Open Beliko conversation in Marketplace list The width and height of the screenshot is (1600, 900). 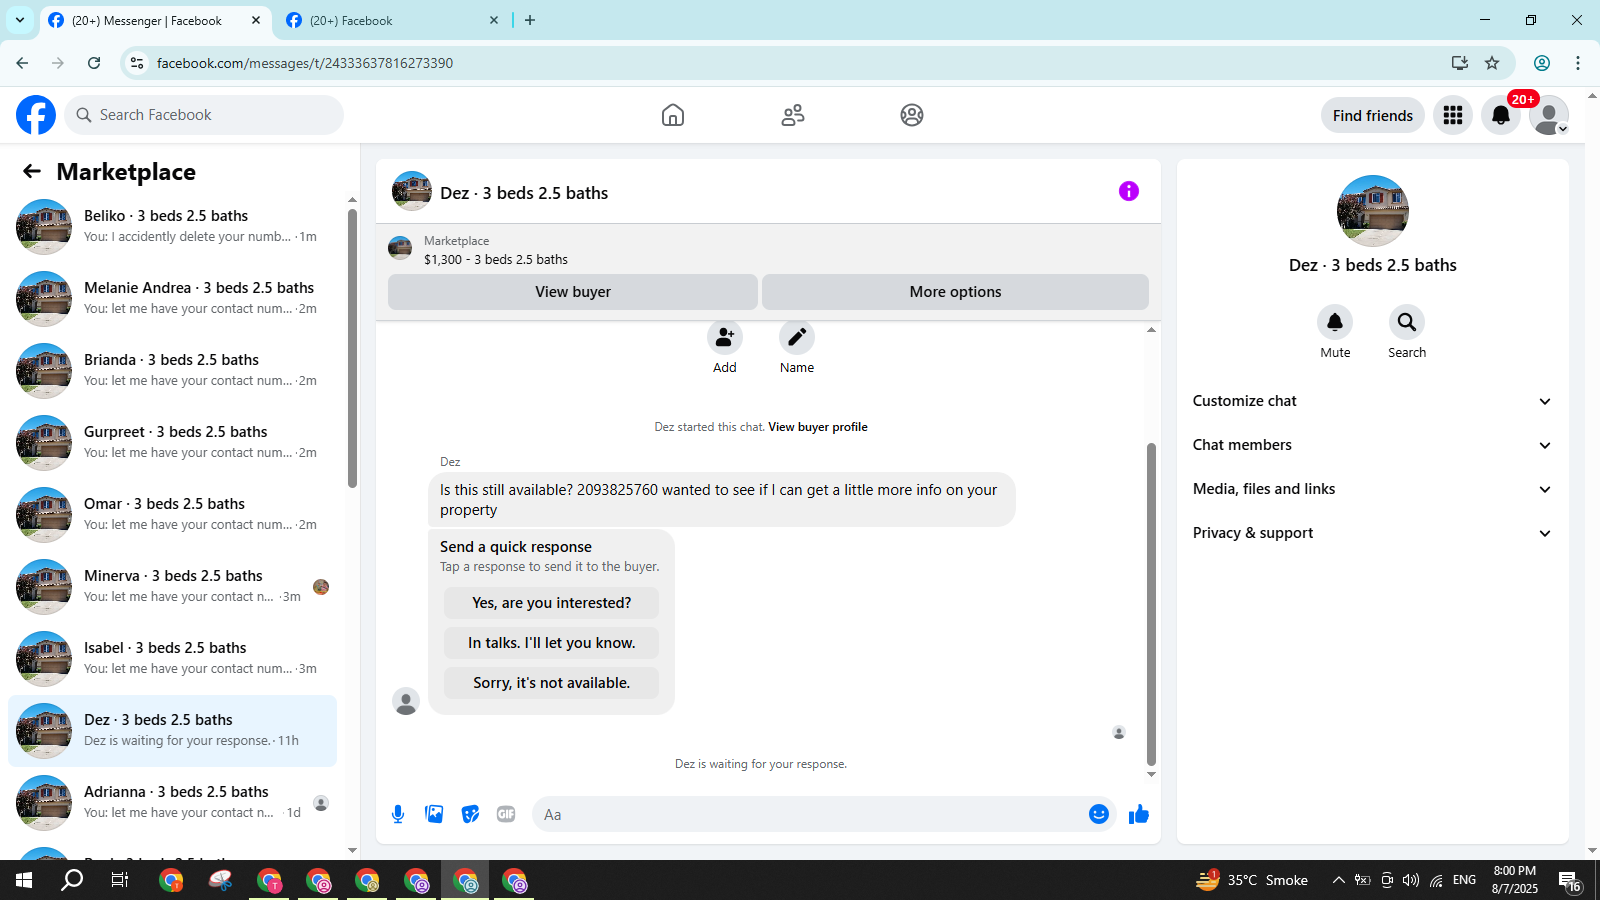(x=172, y=227)
